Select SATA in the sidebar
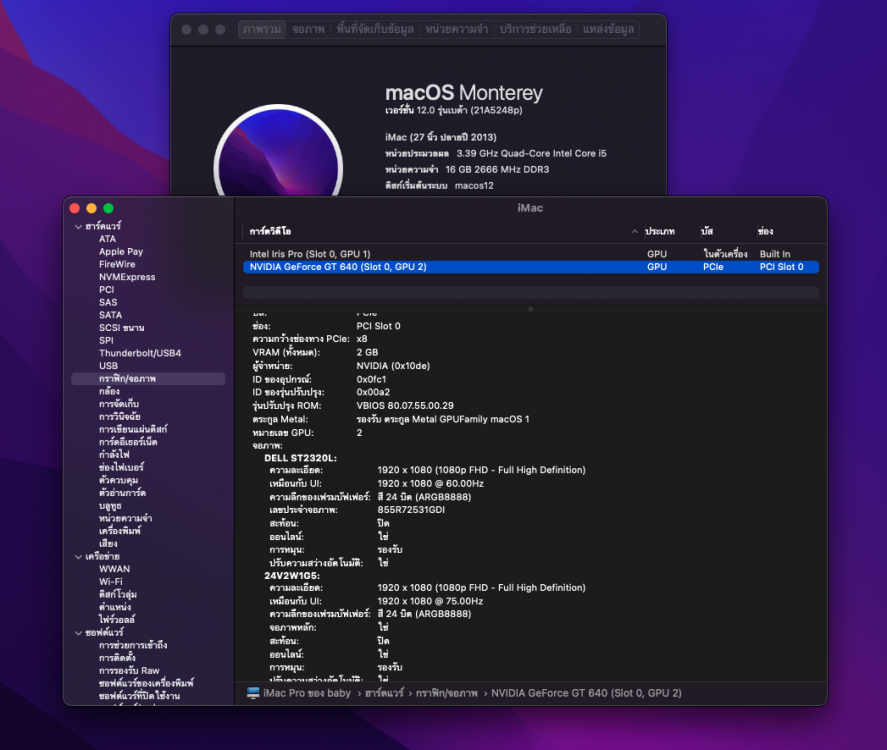Viewport: 887px width, 750px height. pos(110,315)
